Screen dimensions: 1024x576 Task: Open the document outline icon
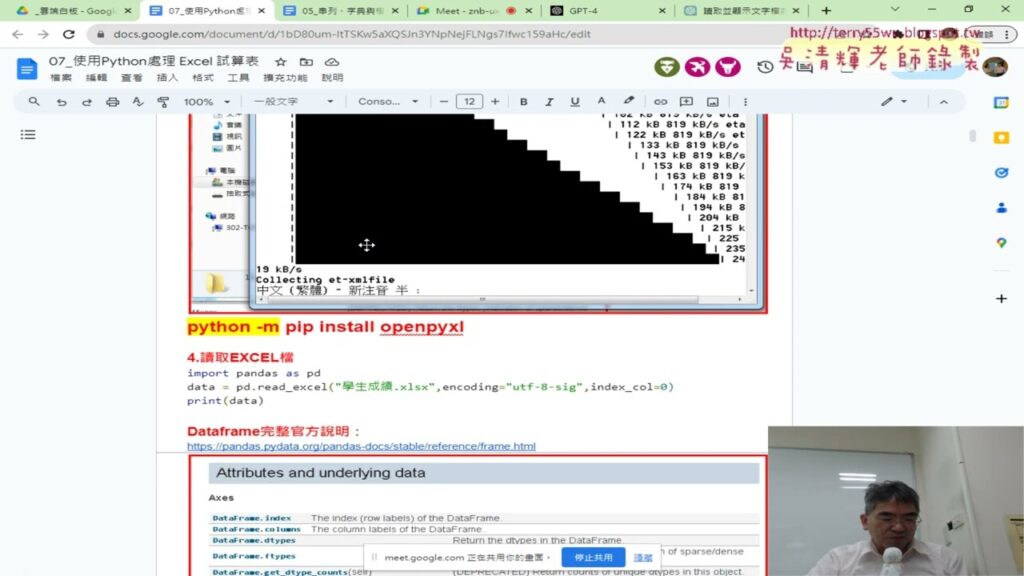[28, 134]
